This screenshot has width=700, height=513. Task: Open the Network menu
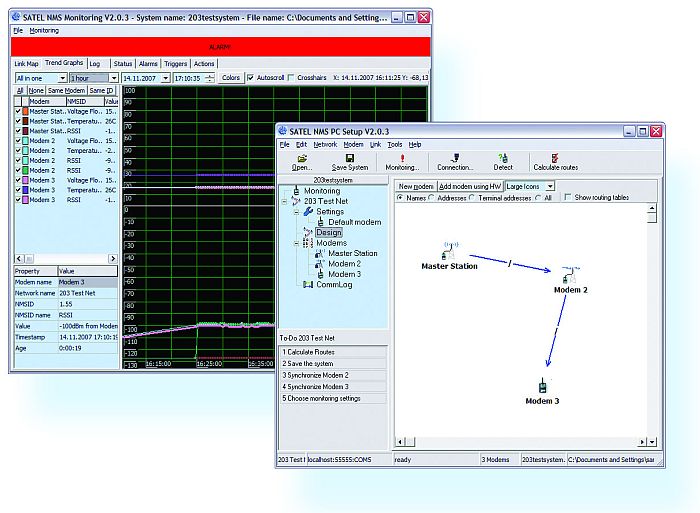coord(325,144)
